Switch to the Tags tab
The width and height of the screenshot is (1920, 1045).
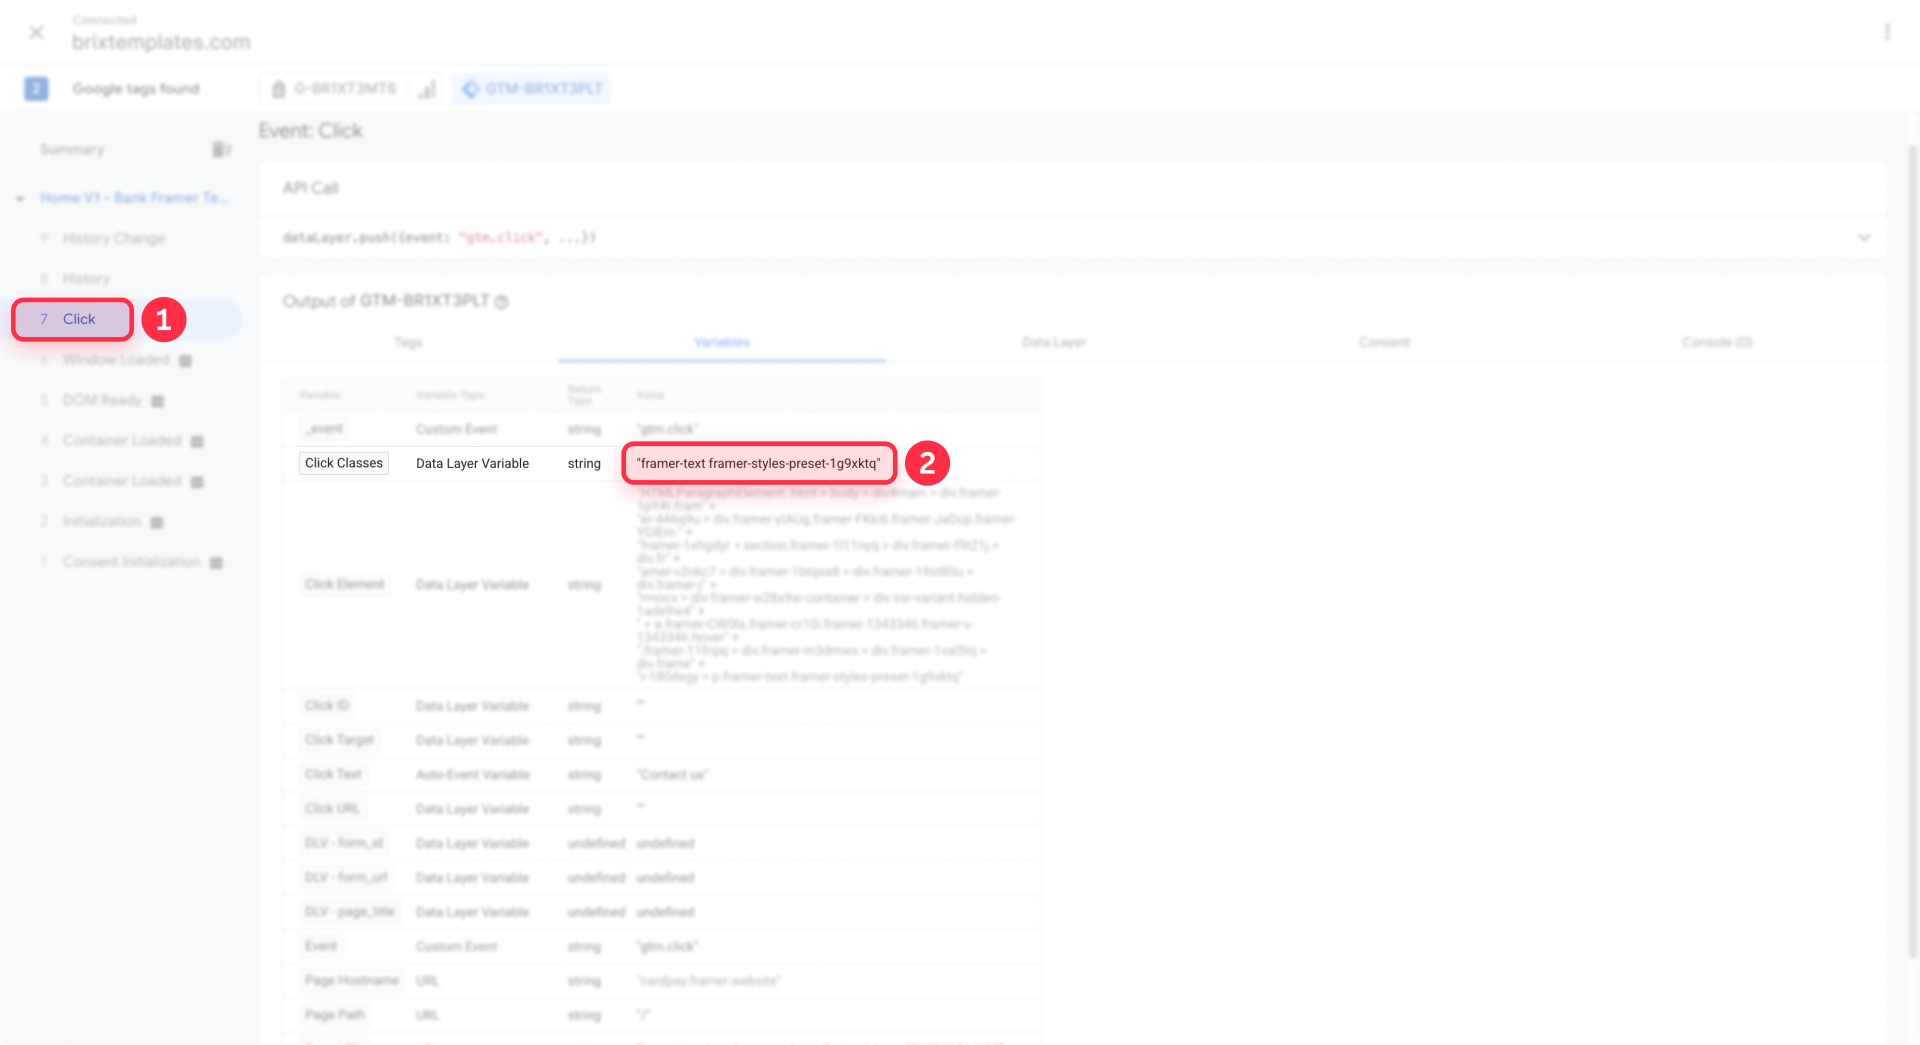coord(408,342)
